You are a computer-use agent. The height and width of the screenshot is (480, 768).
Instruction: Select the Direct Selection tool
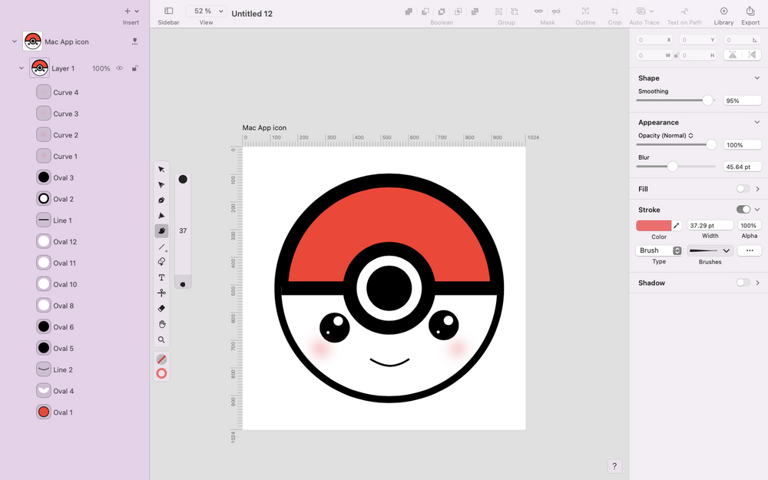161,185
